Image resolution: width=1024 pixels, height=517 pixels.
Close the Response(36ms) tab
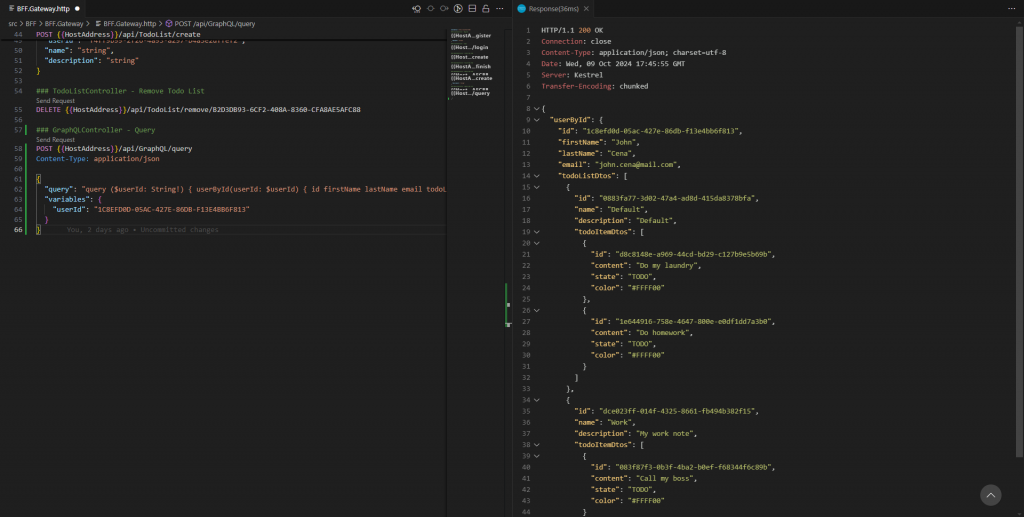[x=586, y=8]
